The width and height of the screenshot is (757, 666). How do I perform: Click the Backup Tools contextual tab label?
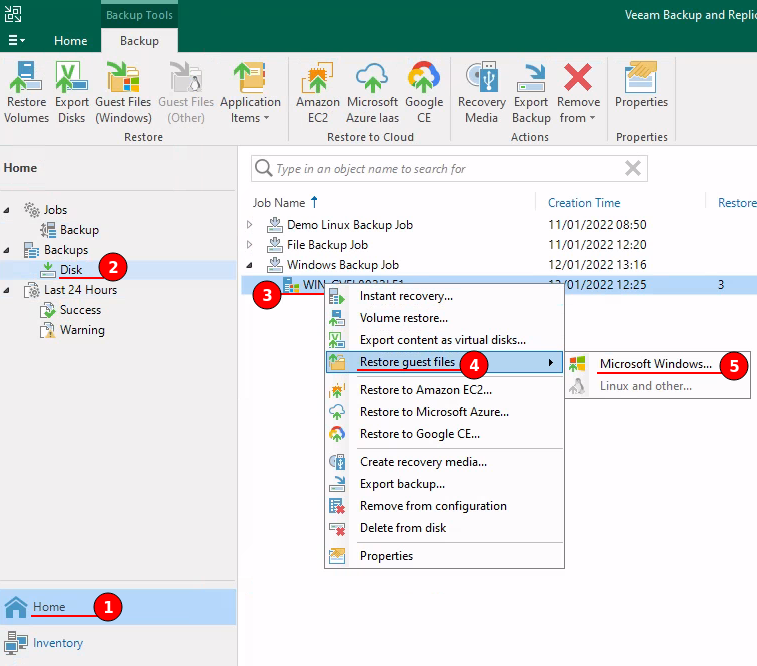[139, 15]
